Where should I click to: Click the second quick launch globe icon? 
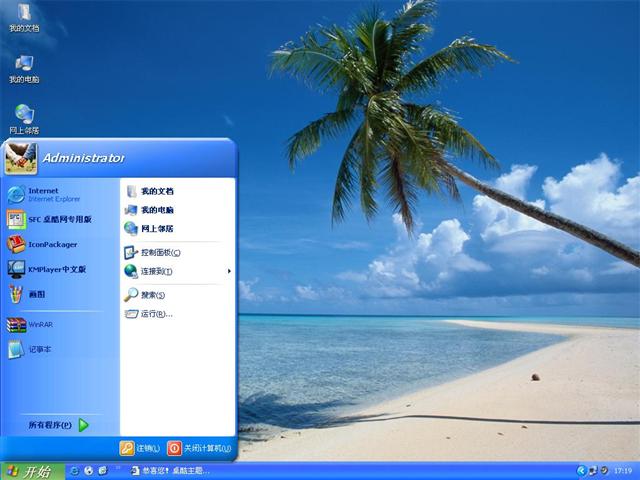pyautogui.click(x=89, y=471)
